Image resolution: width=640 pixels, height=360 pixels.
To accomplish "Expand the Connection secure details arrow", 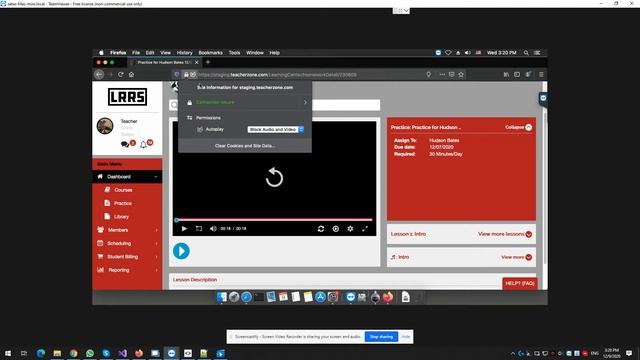I will 305,102.
